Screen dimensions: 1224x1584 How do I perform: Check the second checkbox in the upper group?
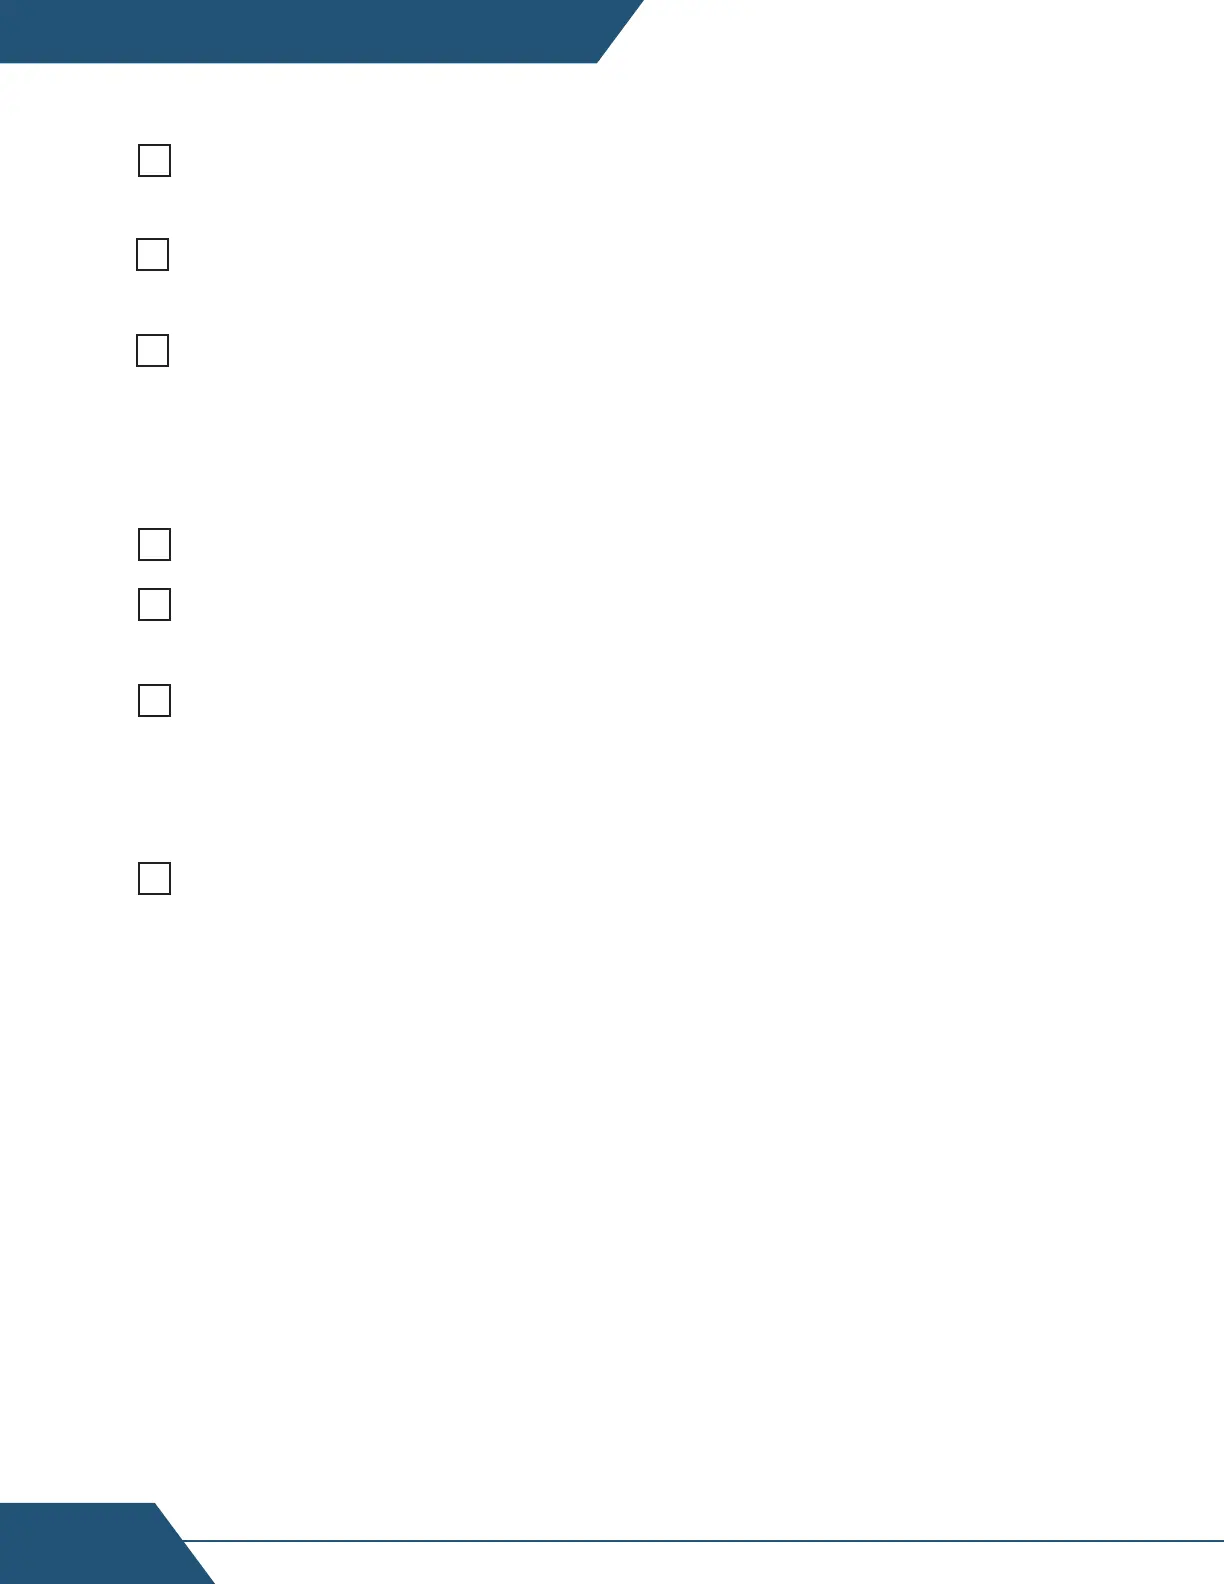click(x=152, y=255)
